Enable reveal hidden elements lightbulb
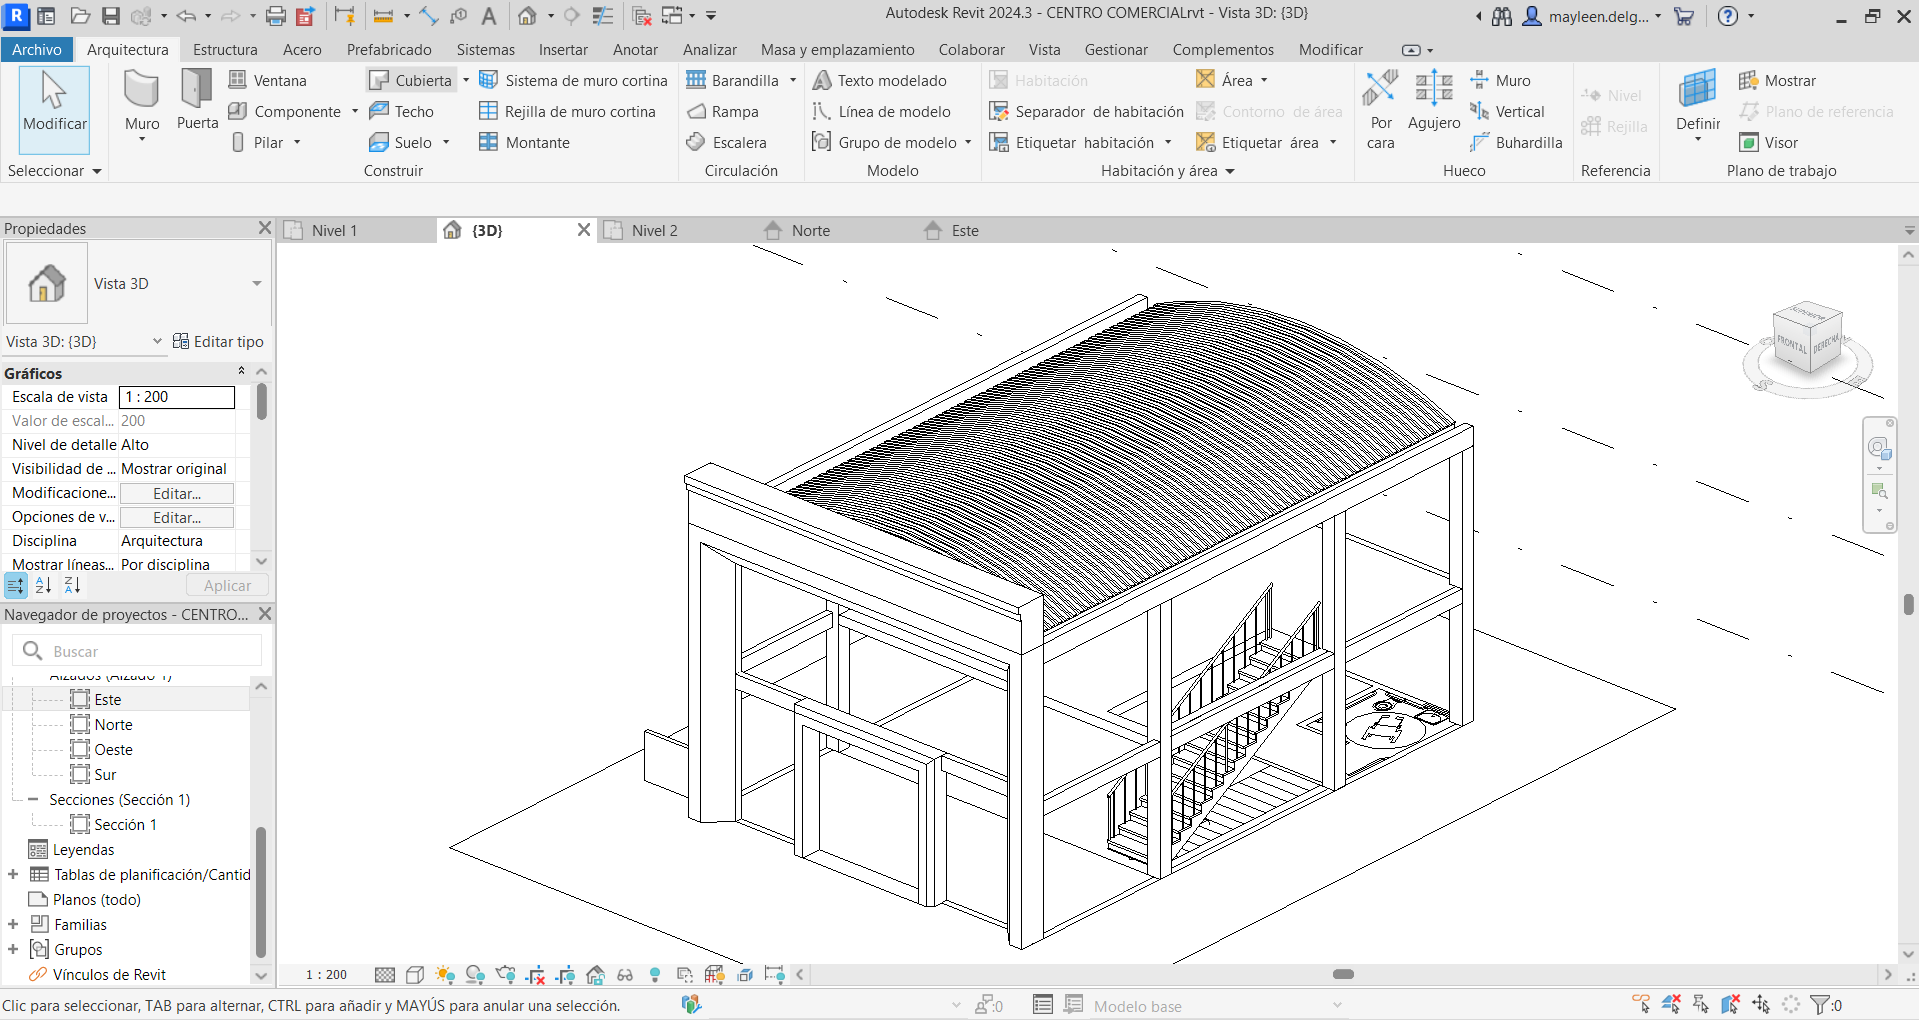 pyautogui.click(x=655, y=974)
